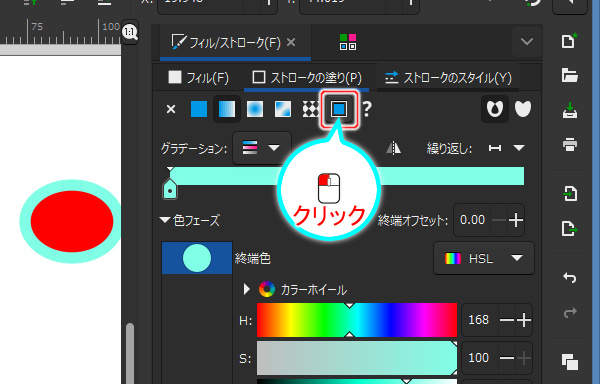The width and height of the screenshot is (600, 384).
Task: Click the Redo arrow icon
Action: (x=569, y=312)
